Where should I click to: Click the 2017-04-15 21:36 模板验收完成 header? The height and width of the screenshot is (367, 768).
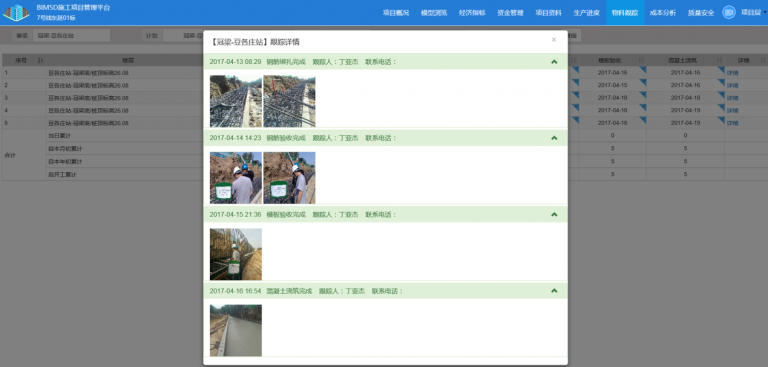(385, 215)
